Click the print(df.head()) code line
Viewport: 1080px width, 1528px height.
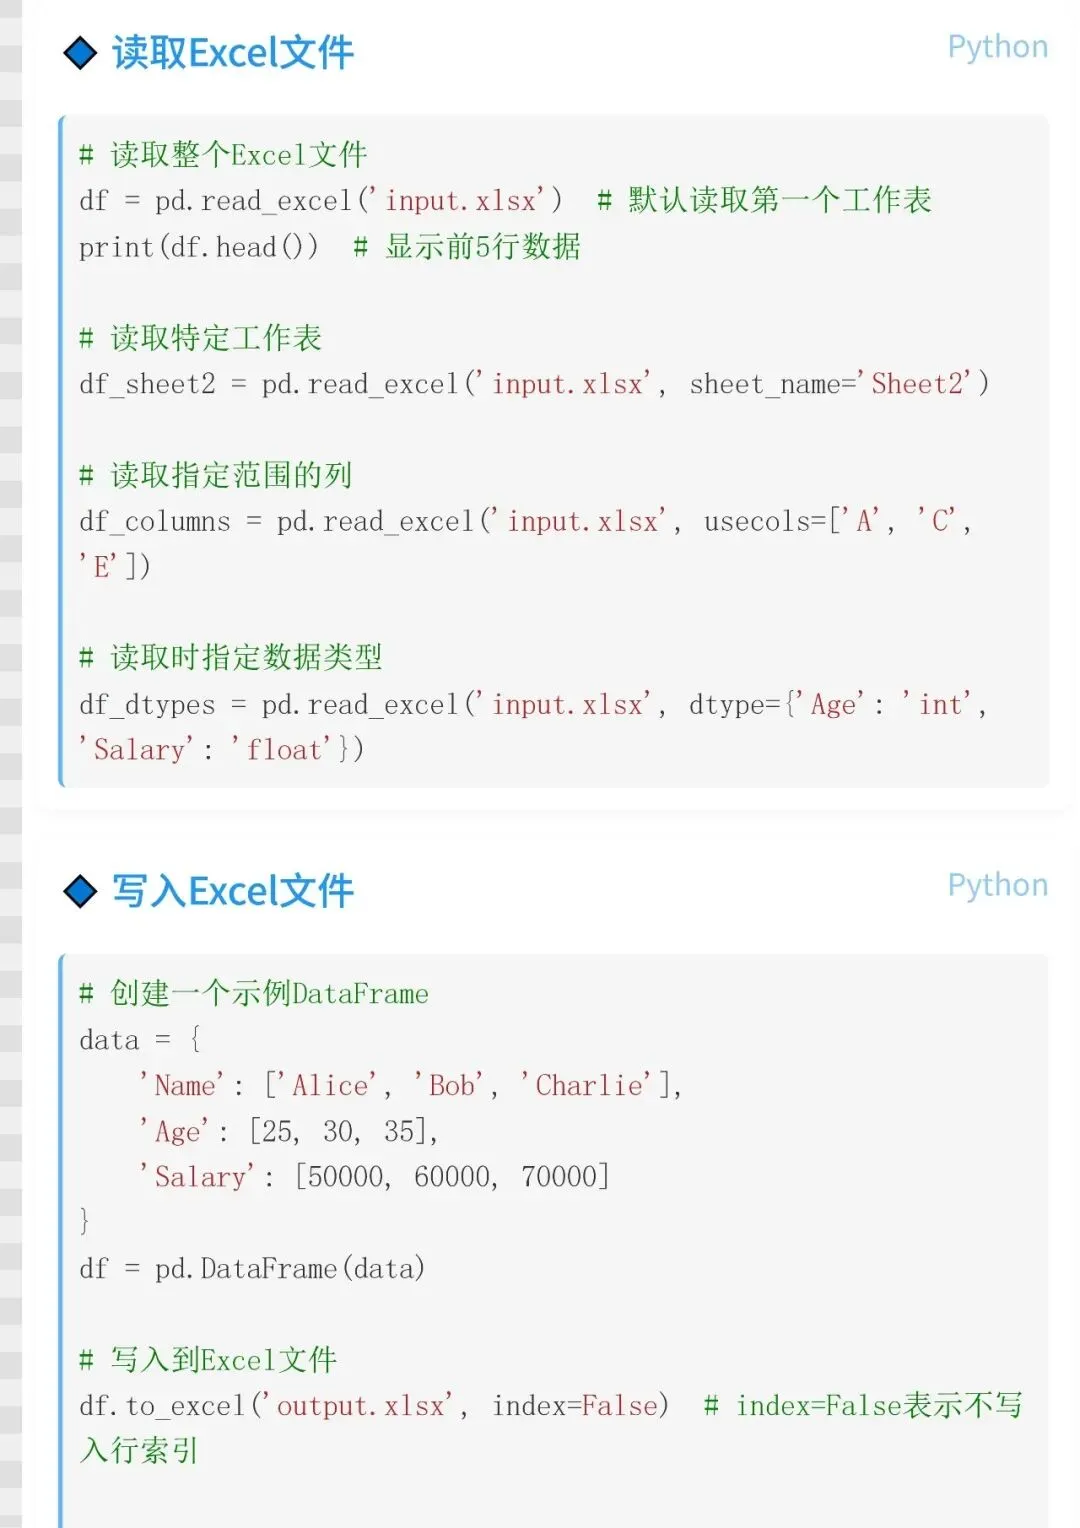click(199, 247)
